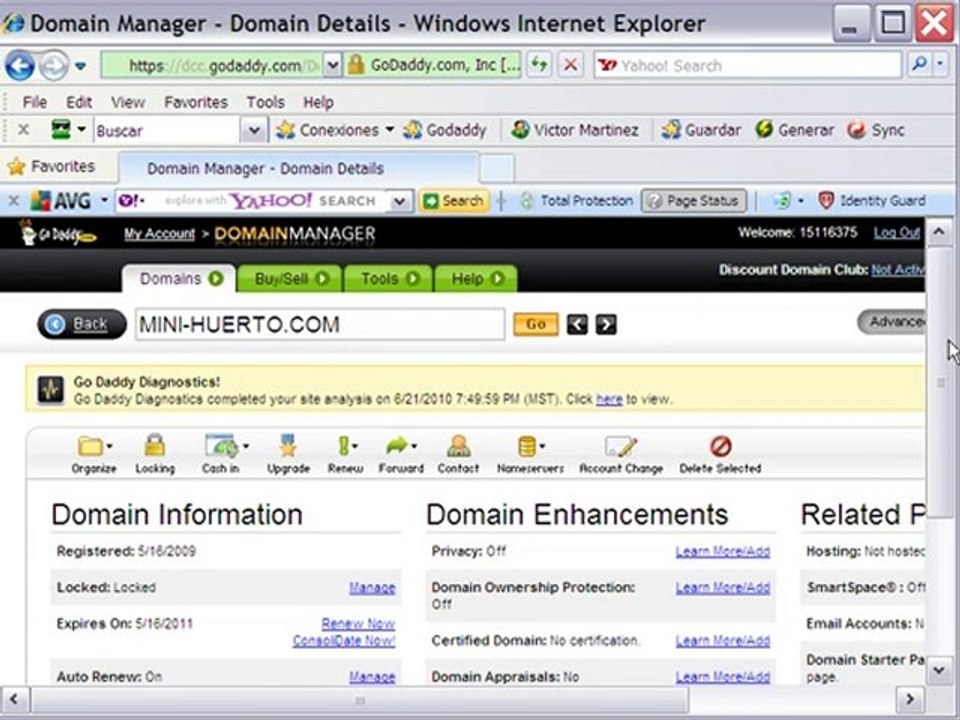960x720 pixels.
Task: Open the My Account link
Action: (x=159, y=234)
